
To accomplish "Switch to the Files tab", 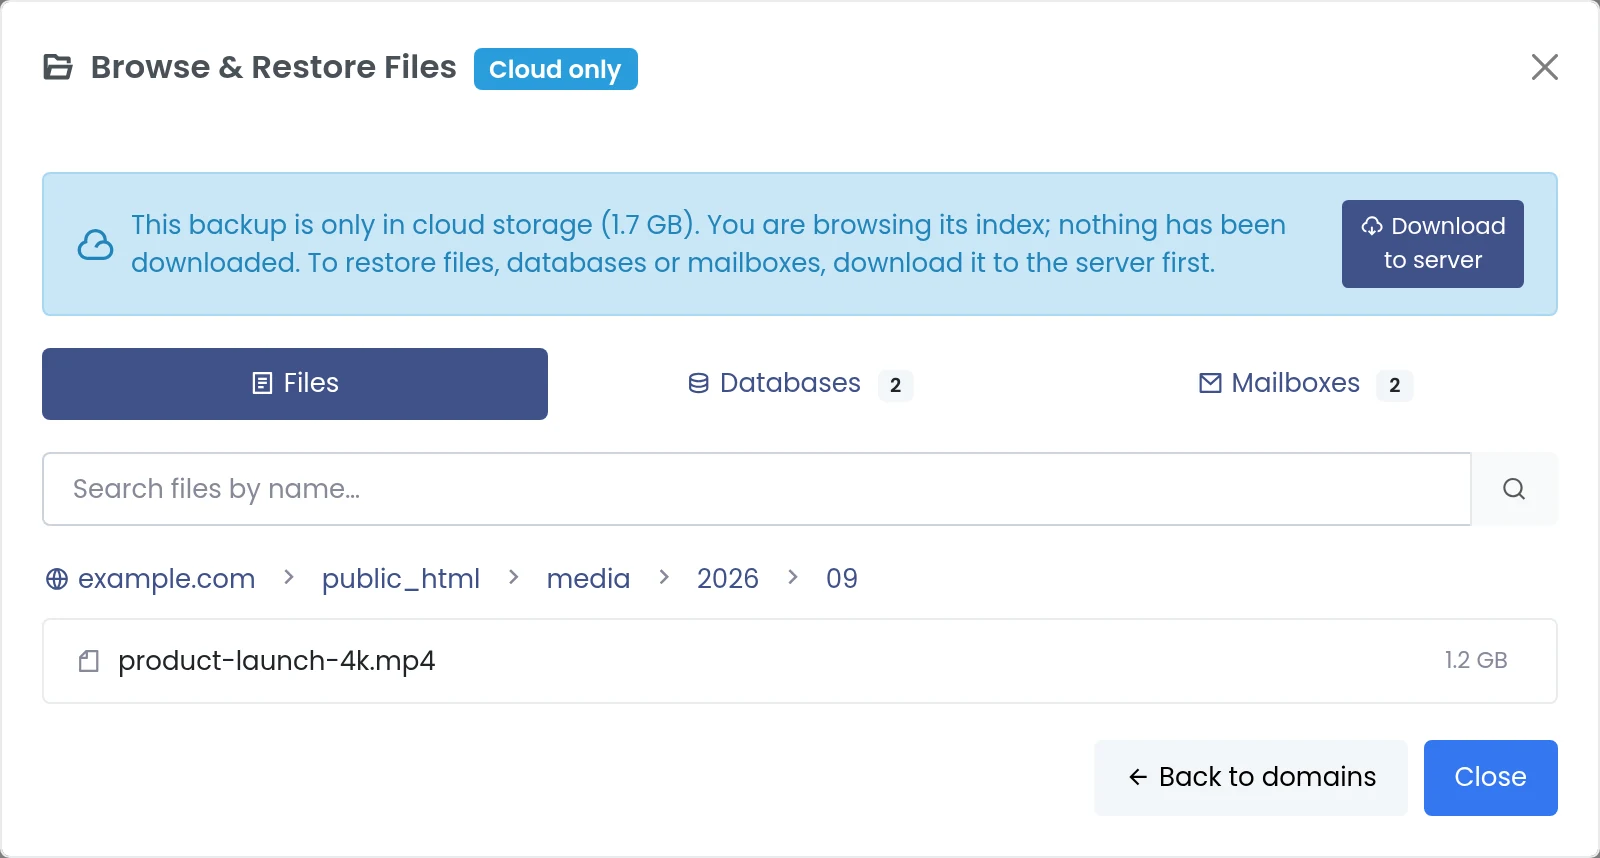I will click(295, 384).
